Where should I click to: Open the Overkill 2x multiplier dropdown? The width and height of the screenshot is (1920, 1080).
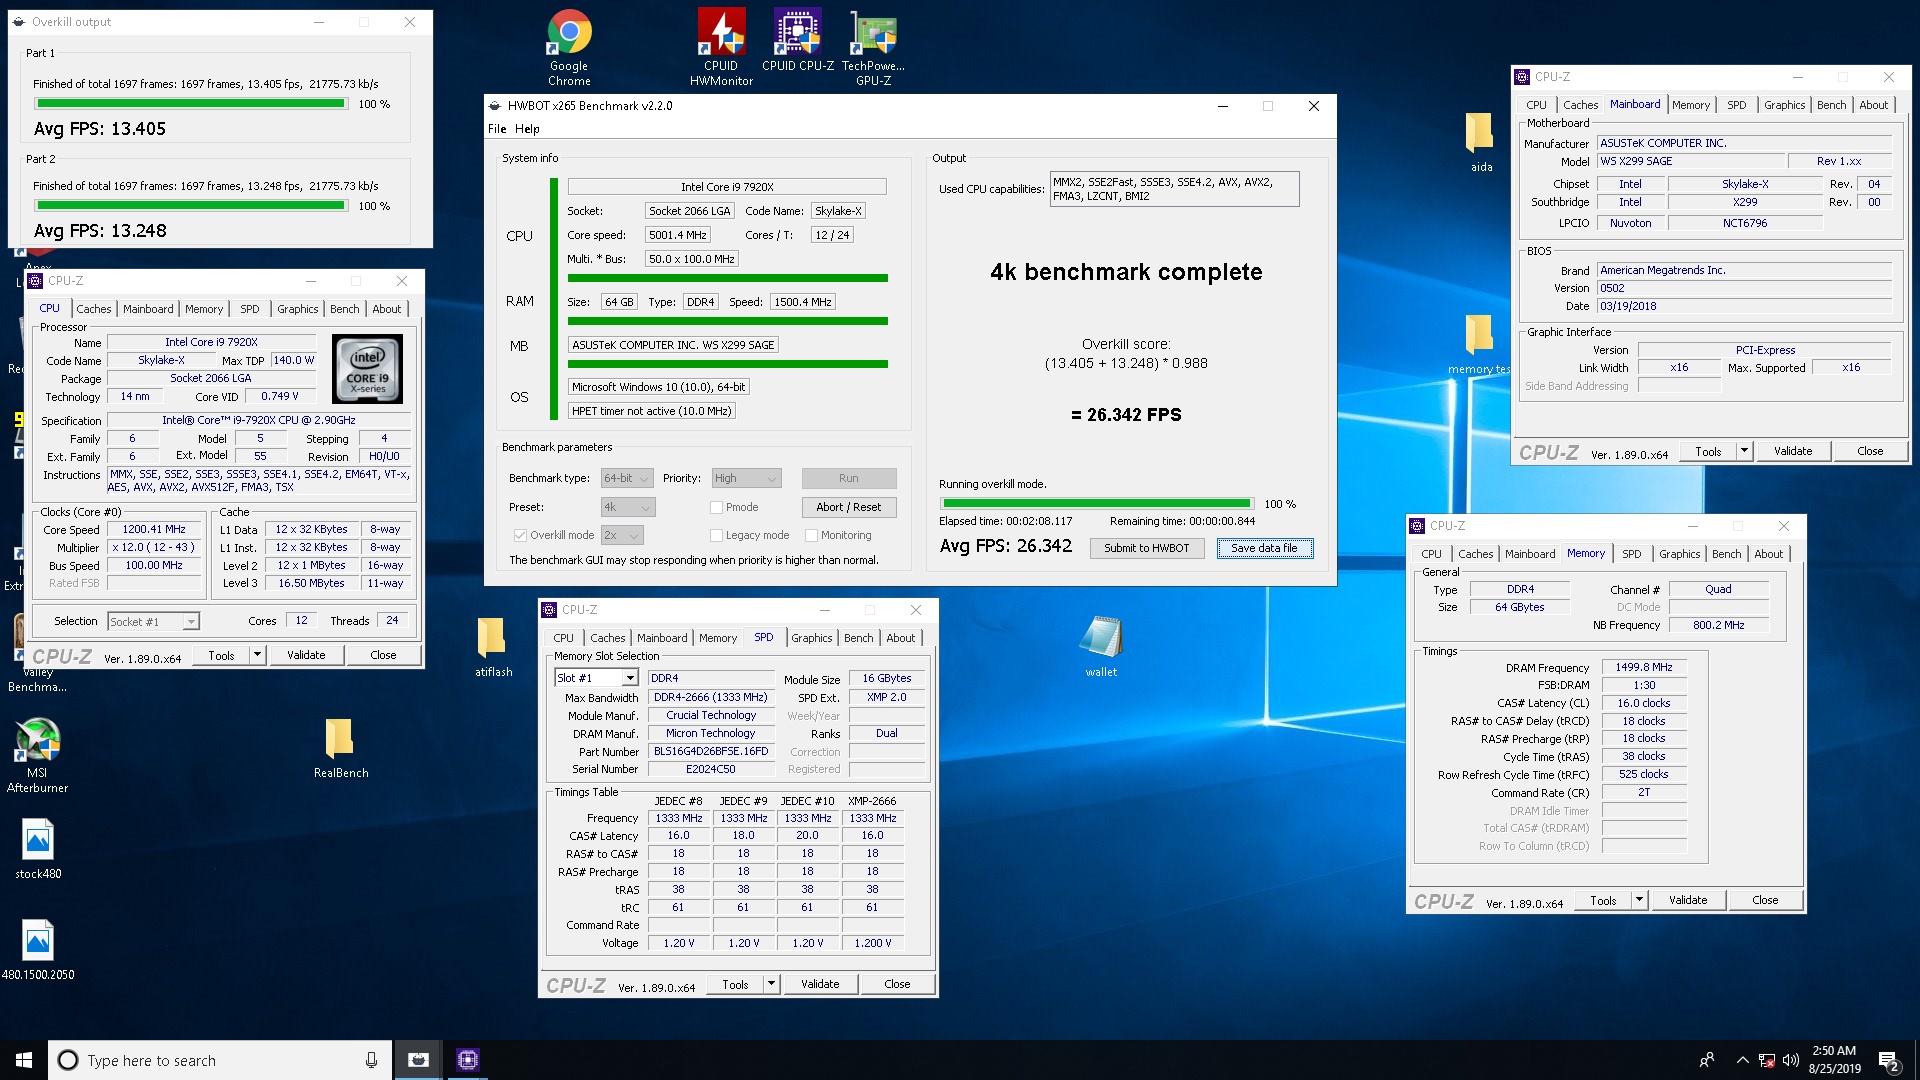pos(621,536)
